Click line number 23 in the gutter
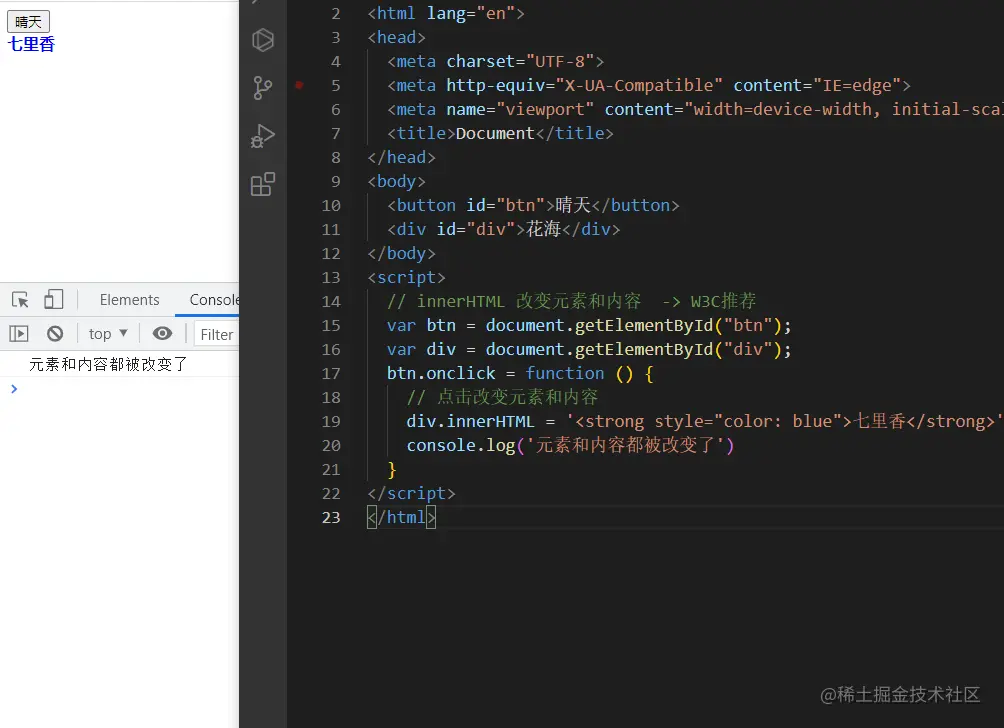The height and width of the screenshot is (728, 1004). pyautogui.click(x=331, y=517)
